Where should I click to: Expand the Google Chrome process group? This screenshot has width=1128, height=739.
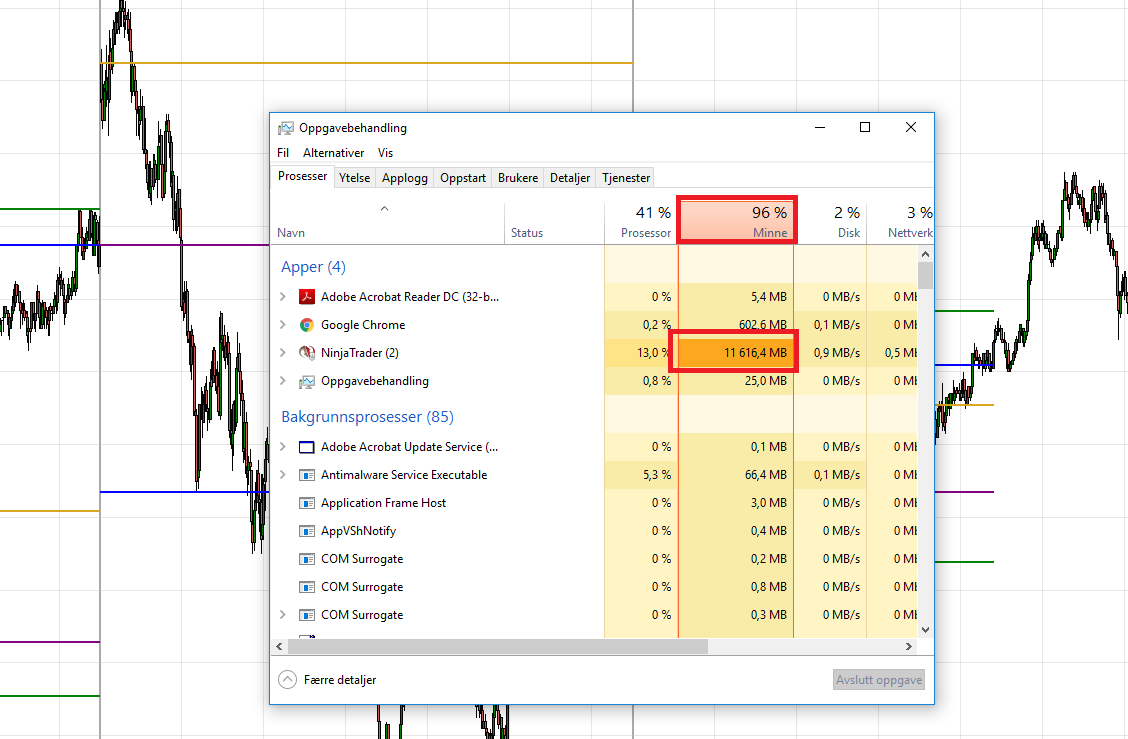click(x=283, y=325)
